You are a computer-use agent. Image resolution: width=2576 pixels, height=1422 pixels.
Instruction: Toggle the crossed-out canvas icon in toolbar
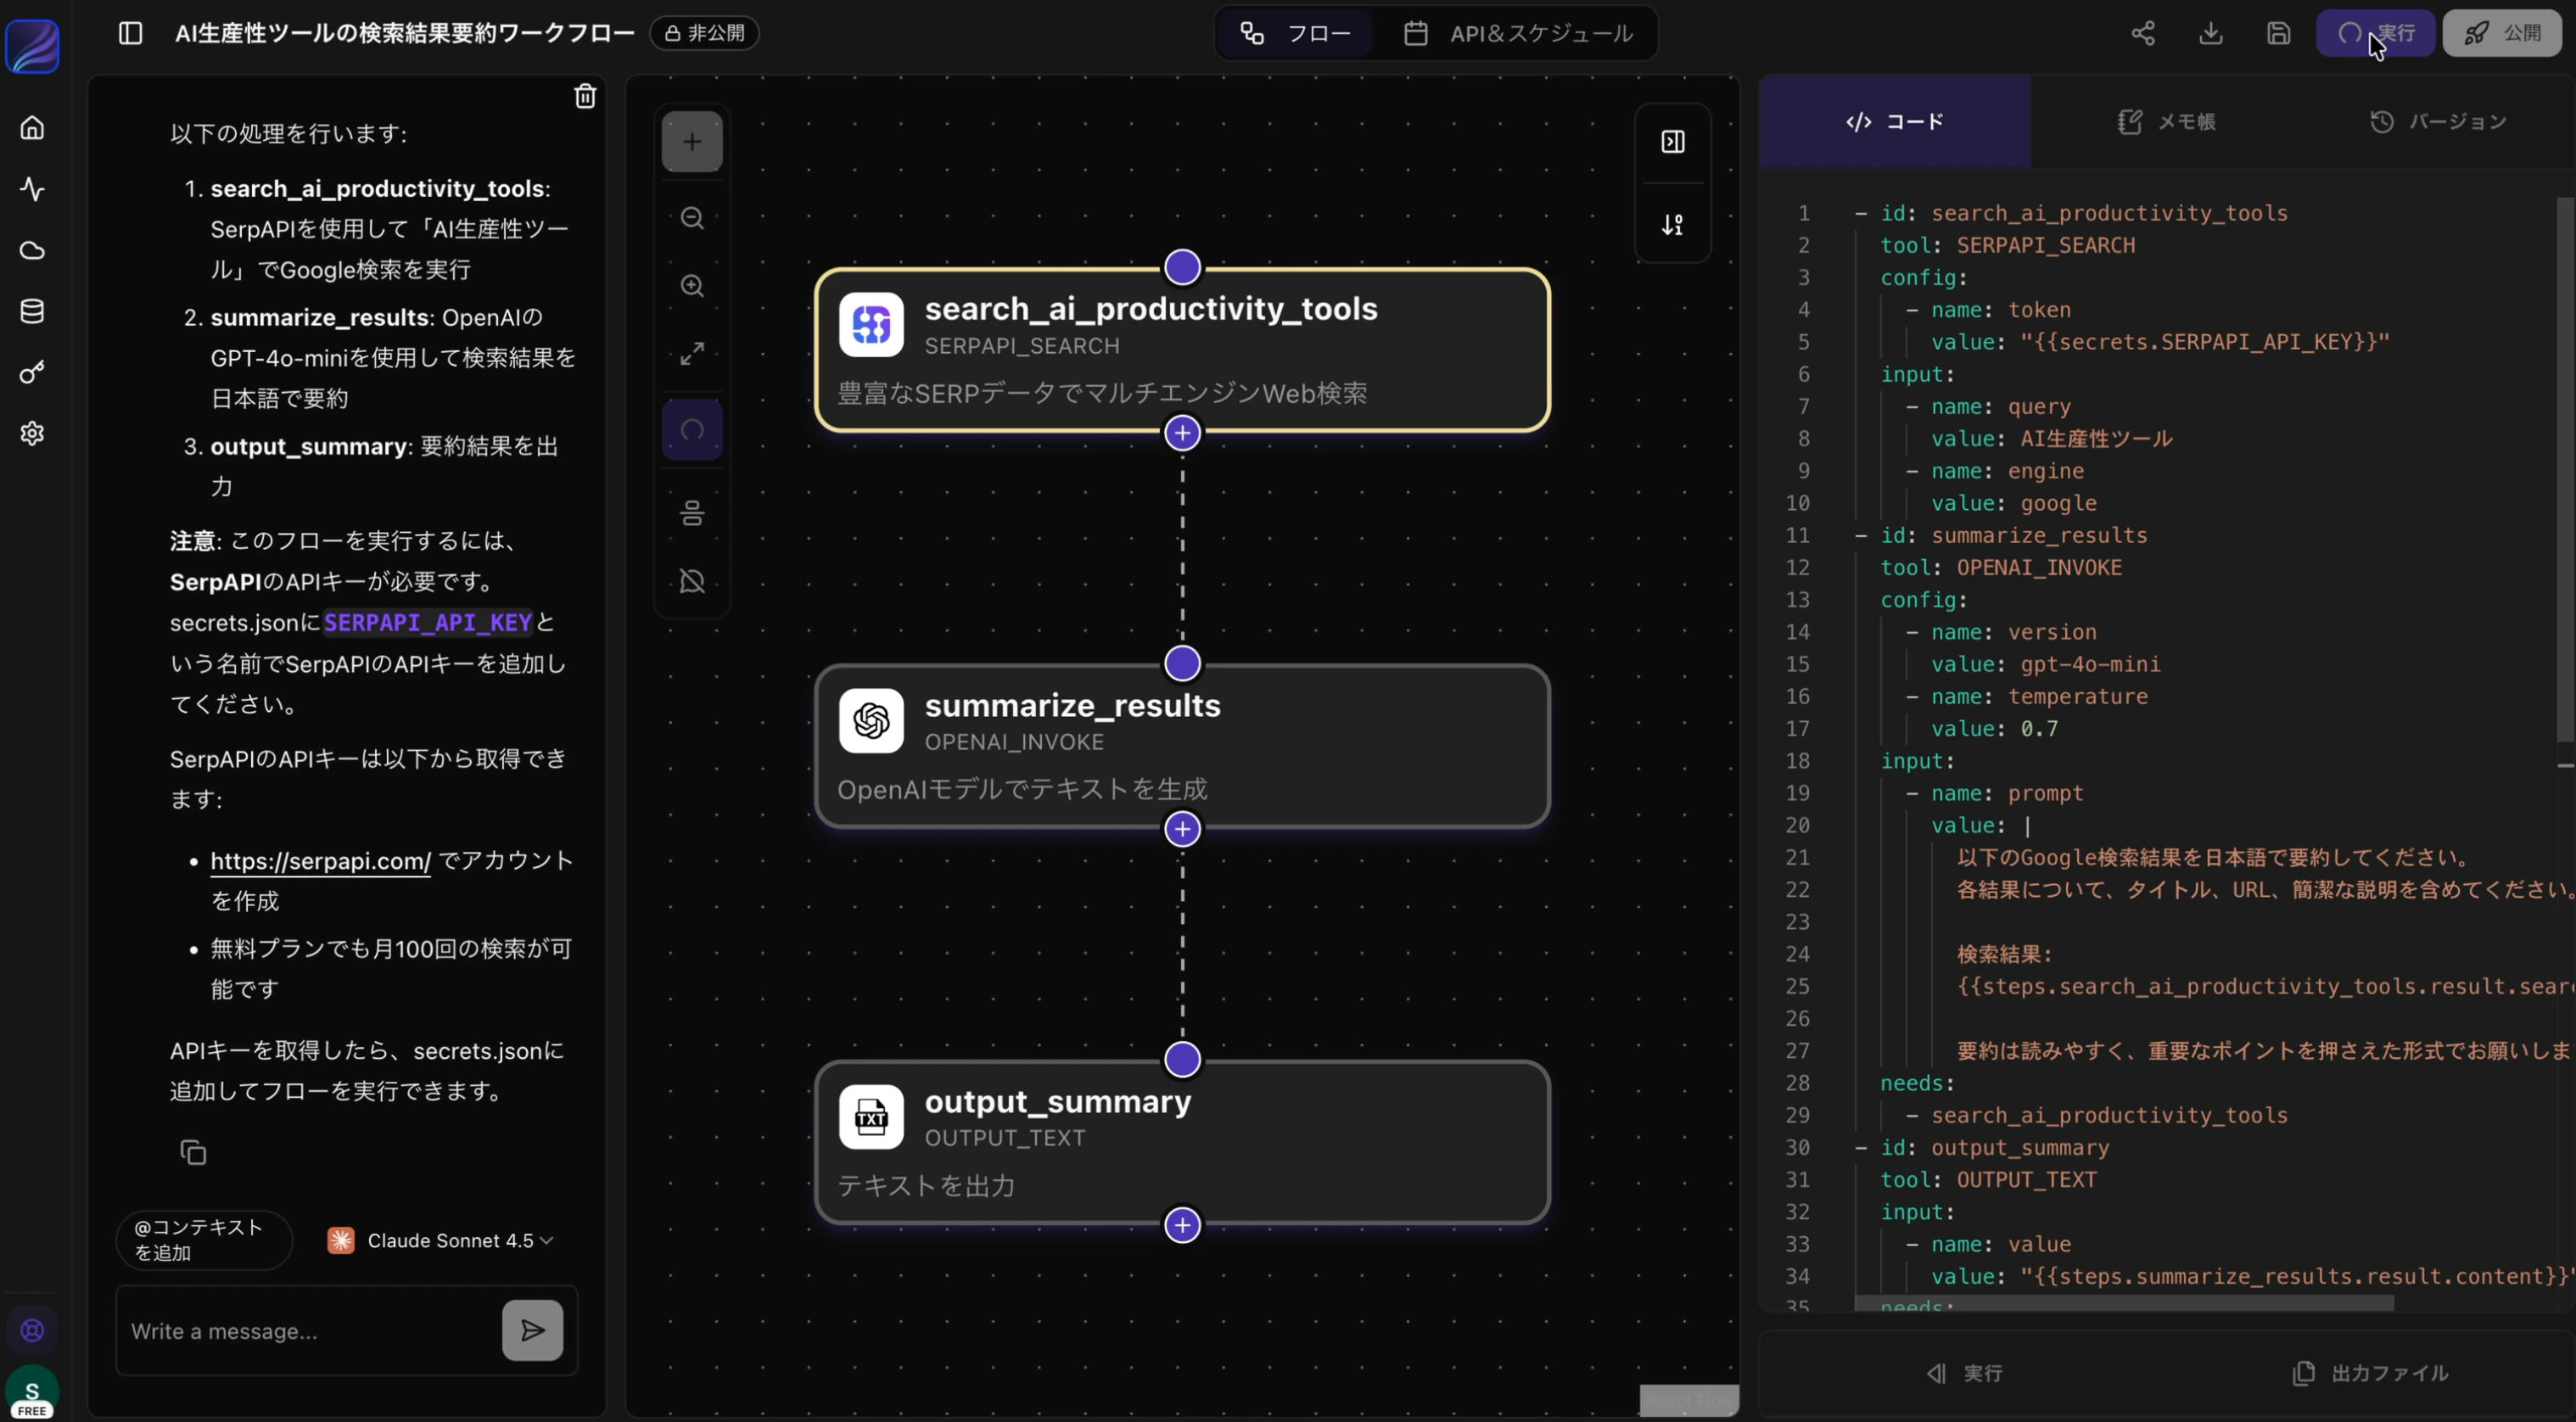point(692,581)
